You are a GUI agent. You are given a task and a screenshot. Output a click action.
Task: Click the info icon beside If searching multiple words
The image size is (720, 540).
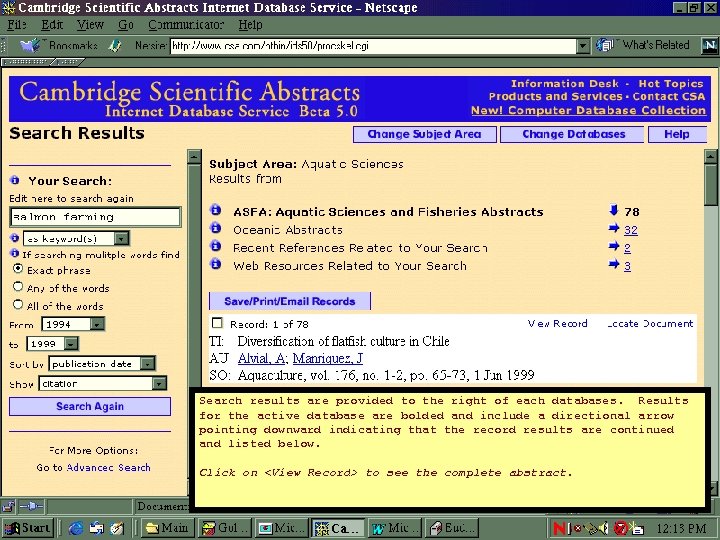coord(14,254)
